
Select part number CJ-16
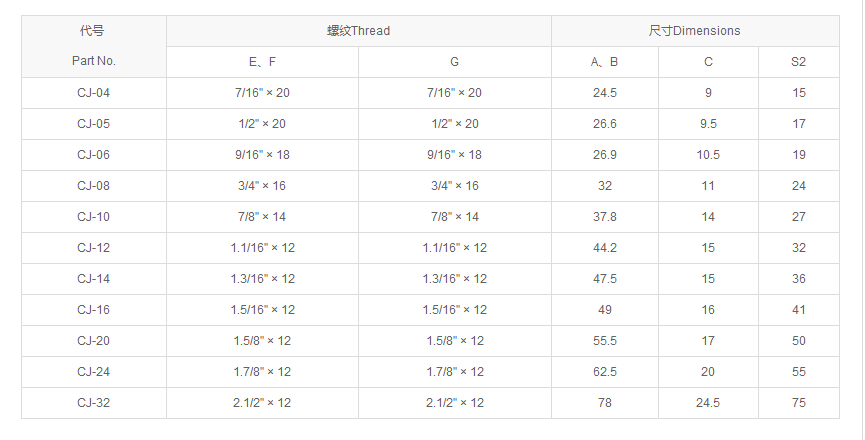(93, 310)
